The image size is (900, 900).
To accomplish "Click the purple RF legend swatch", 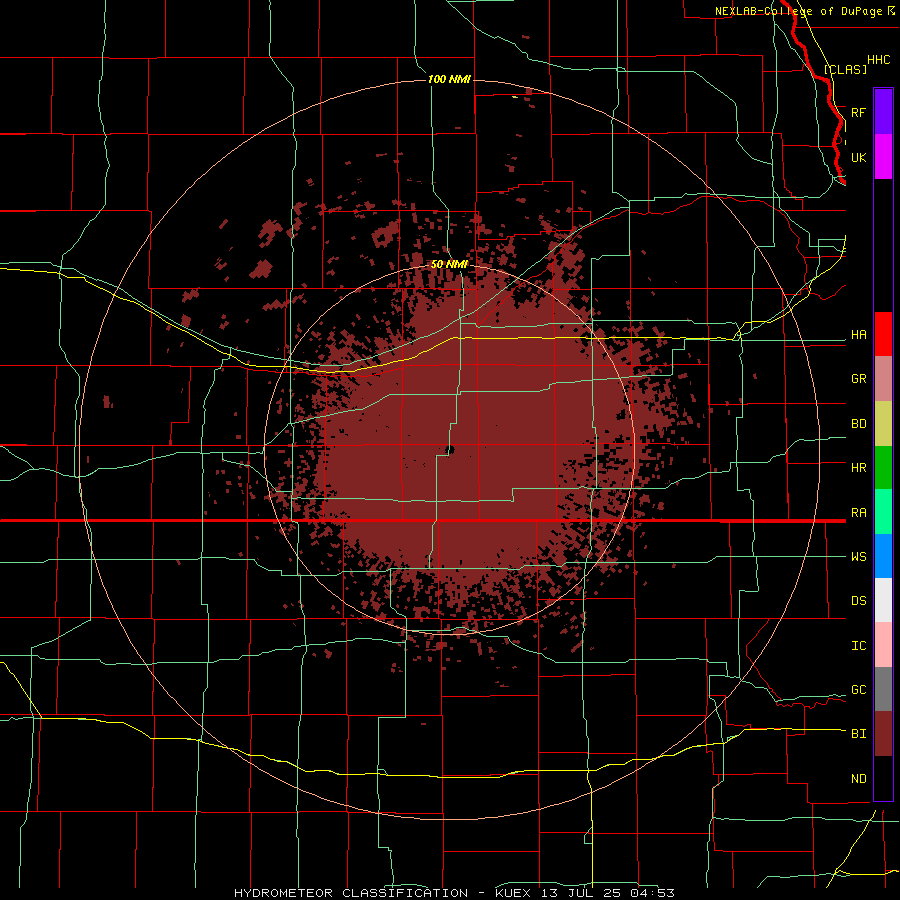I will 883,112.
